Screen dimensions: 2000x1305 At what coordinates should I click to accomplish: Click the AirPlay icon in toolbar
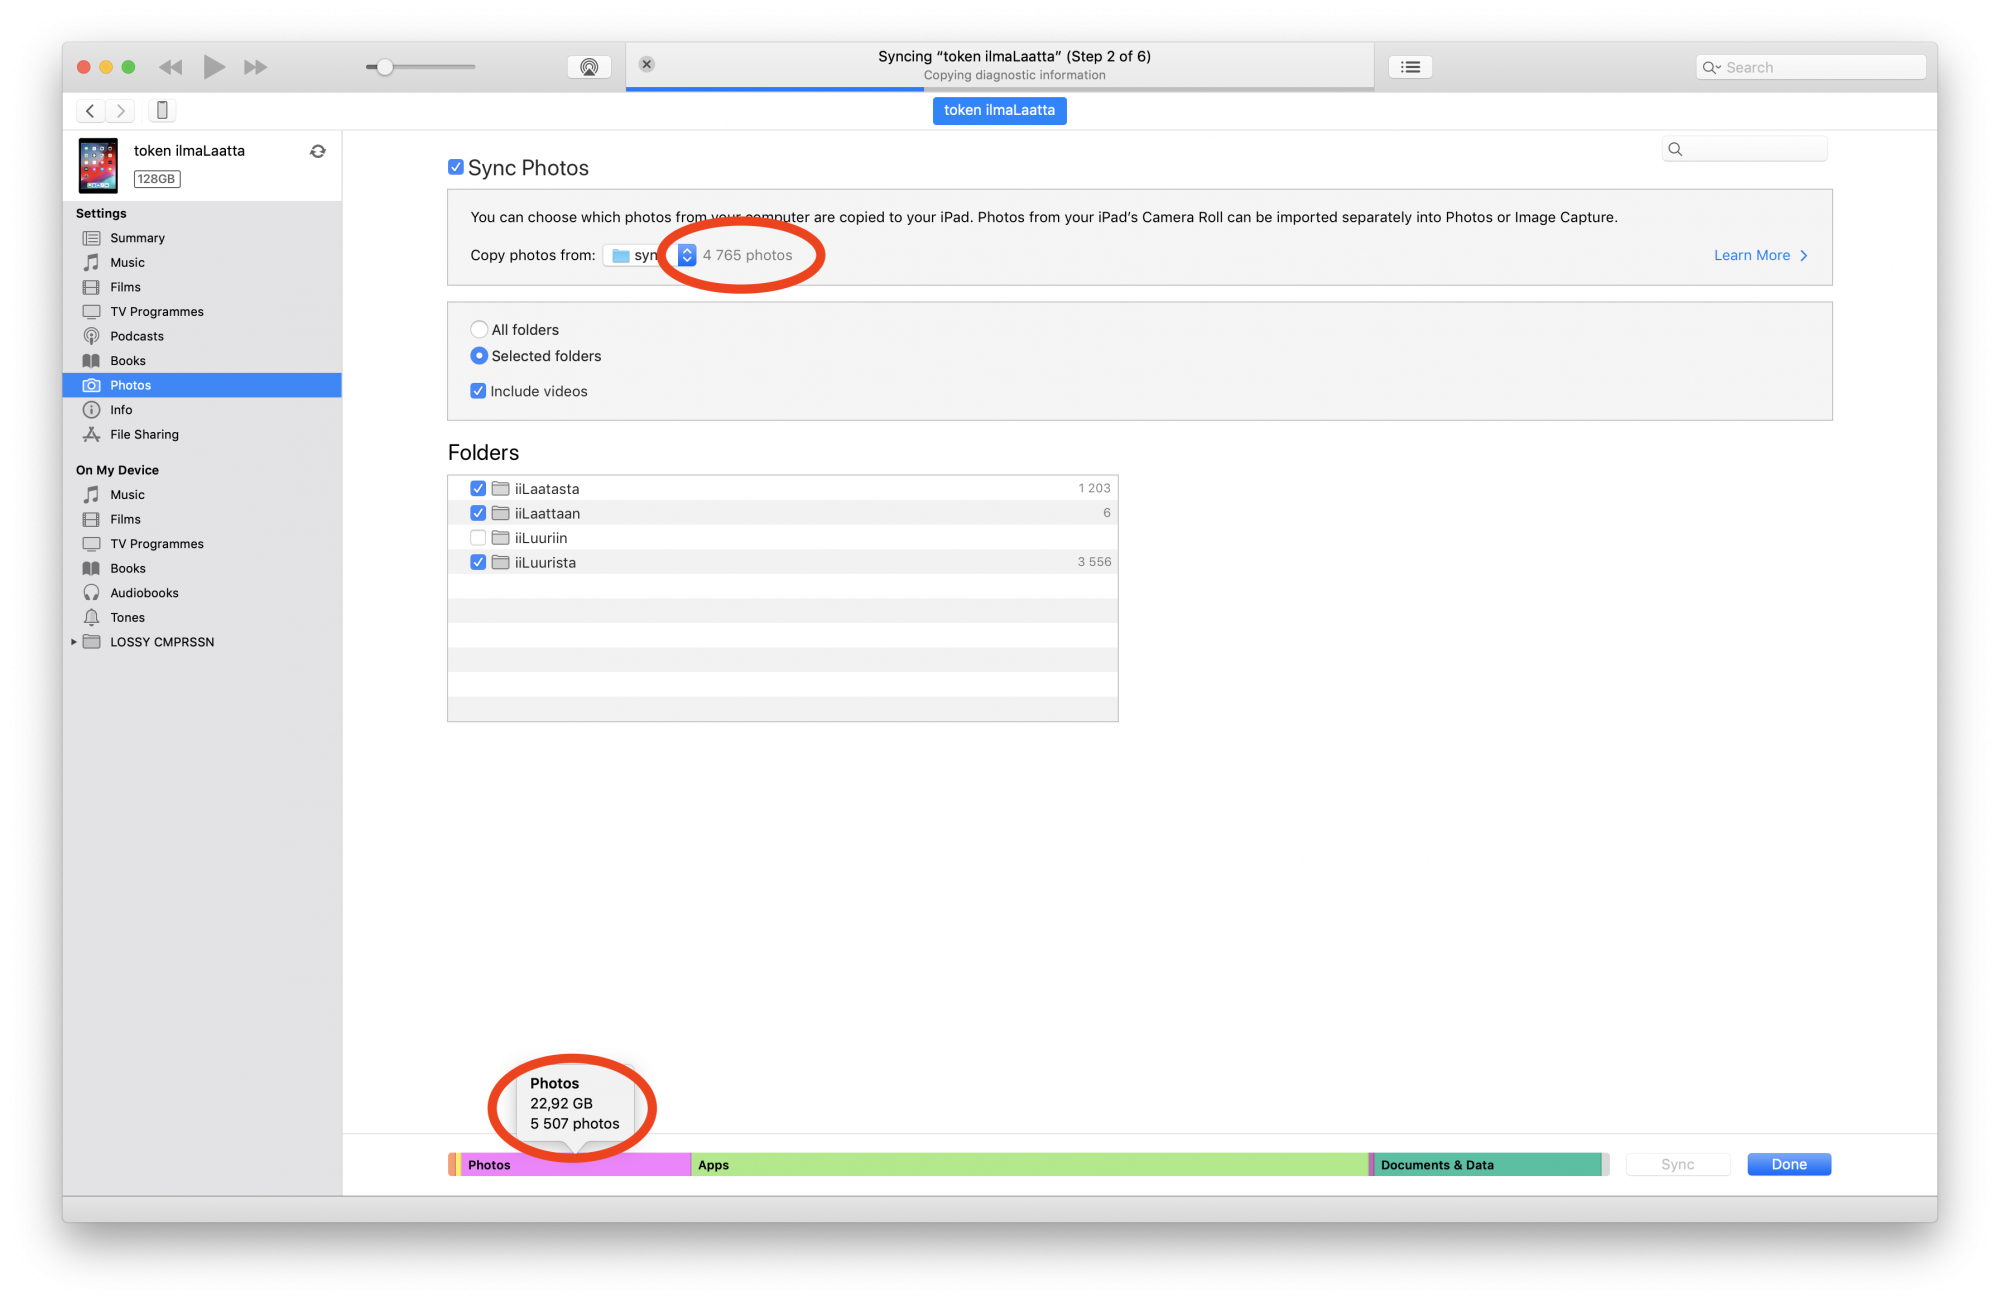pyautogui.click(x=589, y=67)
